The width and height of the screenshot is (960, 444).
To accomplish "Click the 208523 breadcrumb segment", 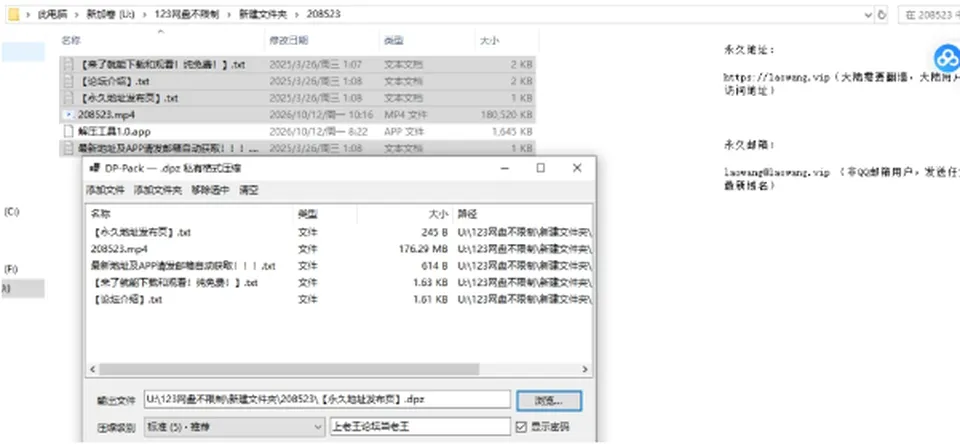I will (x=323, y=15).
